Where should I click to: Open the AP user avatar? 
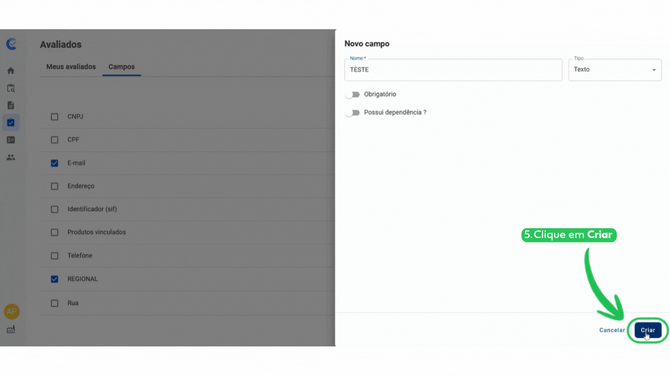click(12, 311)
